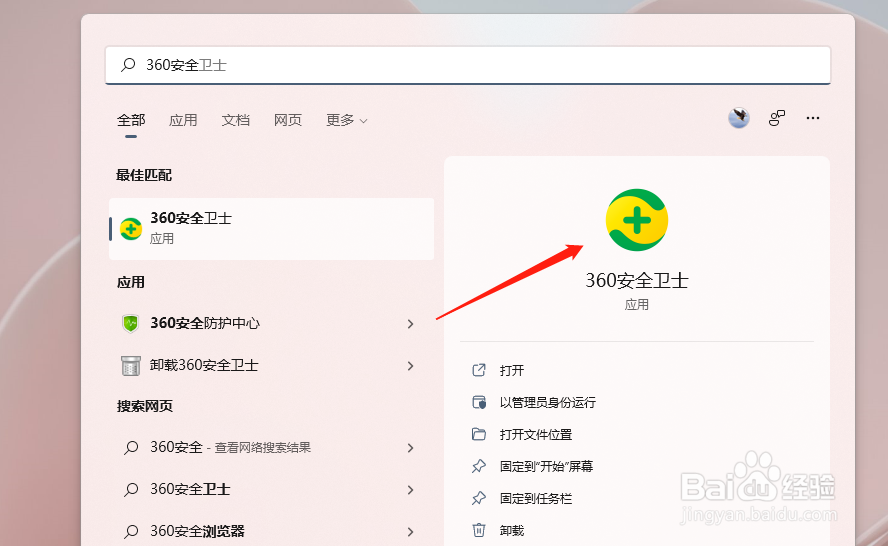The width and height of the screenshot is (888, 546).
Task: Click the folder icon beside 打开文件位置
Action: pyautogui.click(x=479, y=434)
